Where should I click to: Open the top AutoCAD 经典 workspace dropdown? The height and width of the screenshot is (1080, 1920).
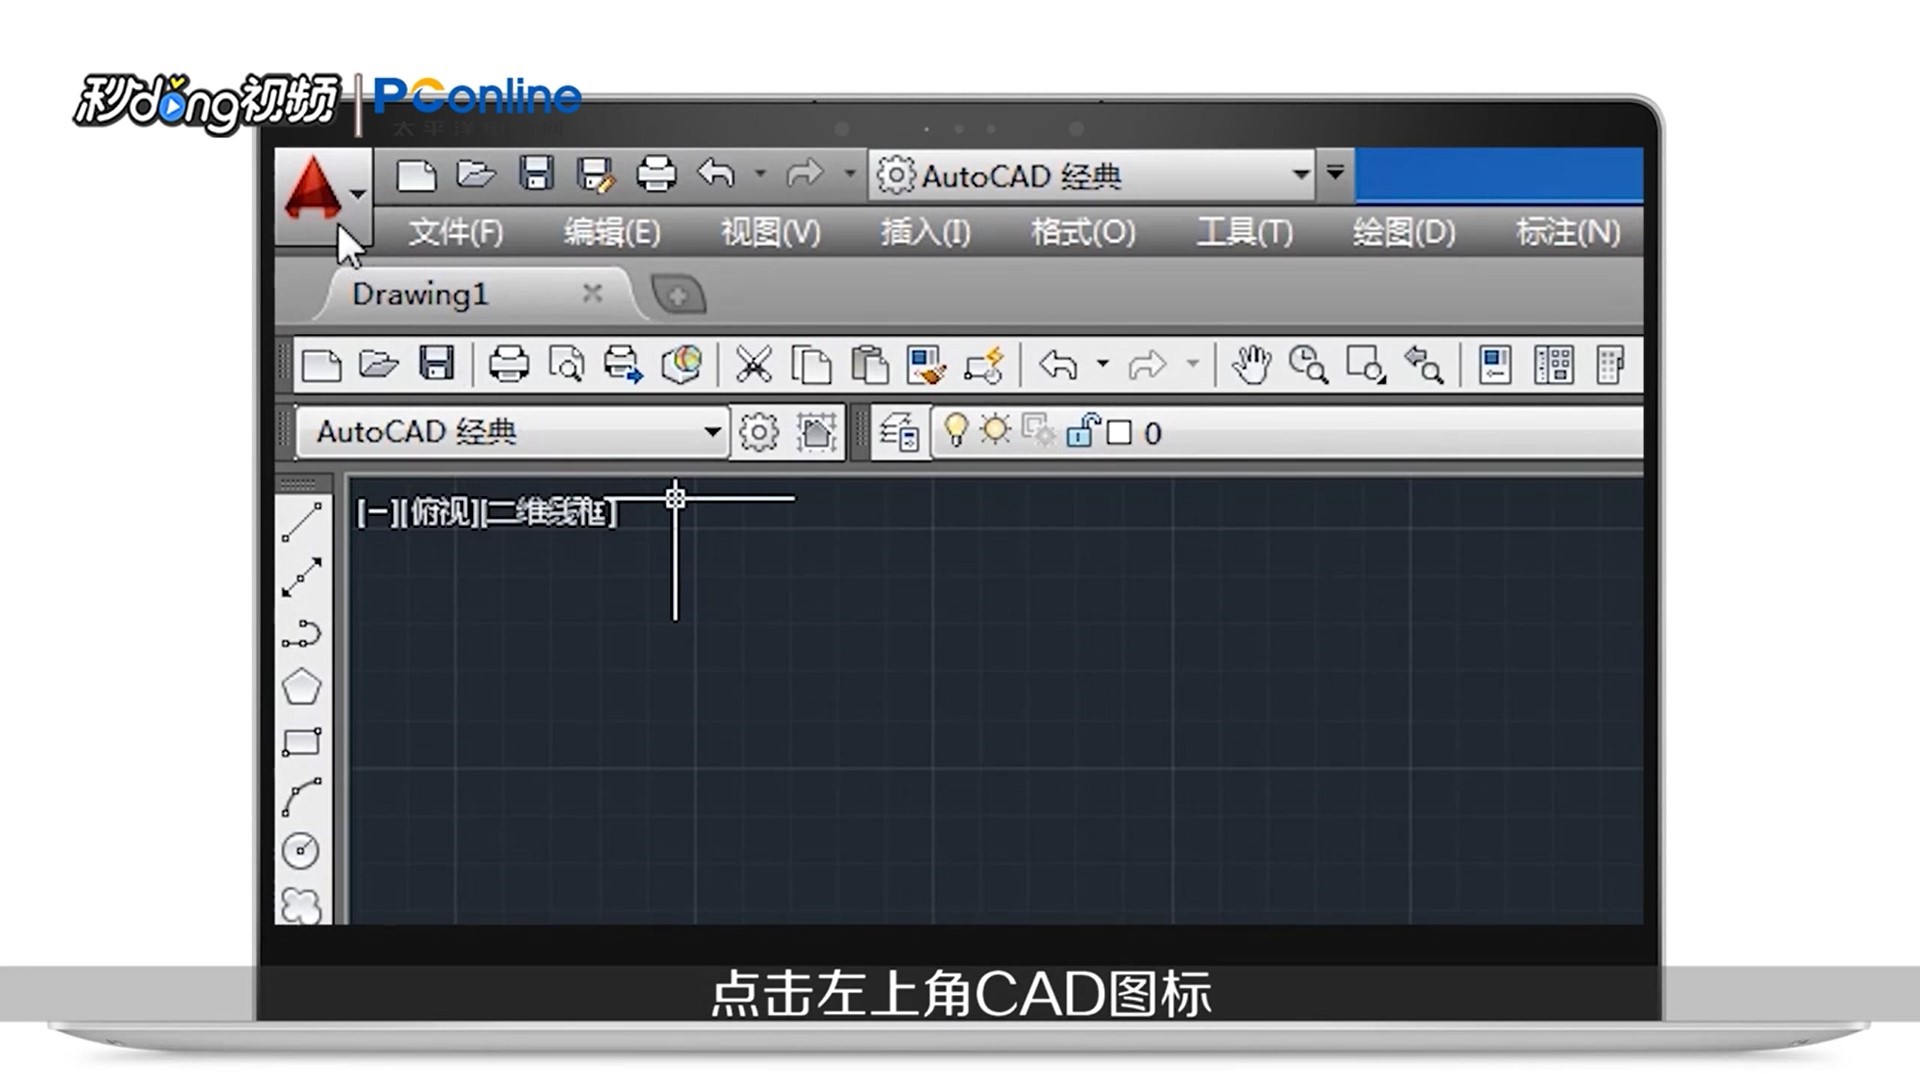(1093, 176)
